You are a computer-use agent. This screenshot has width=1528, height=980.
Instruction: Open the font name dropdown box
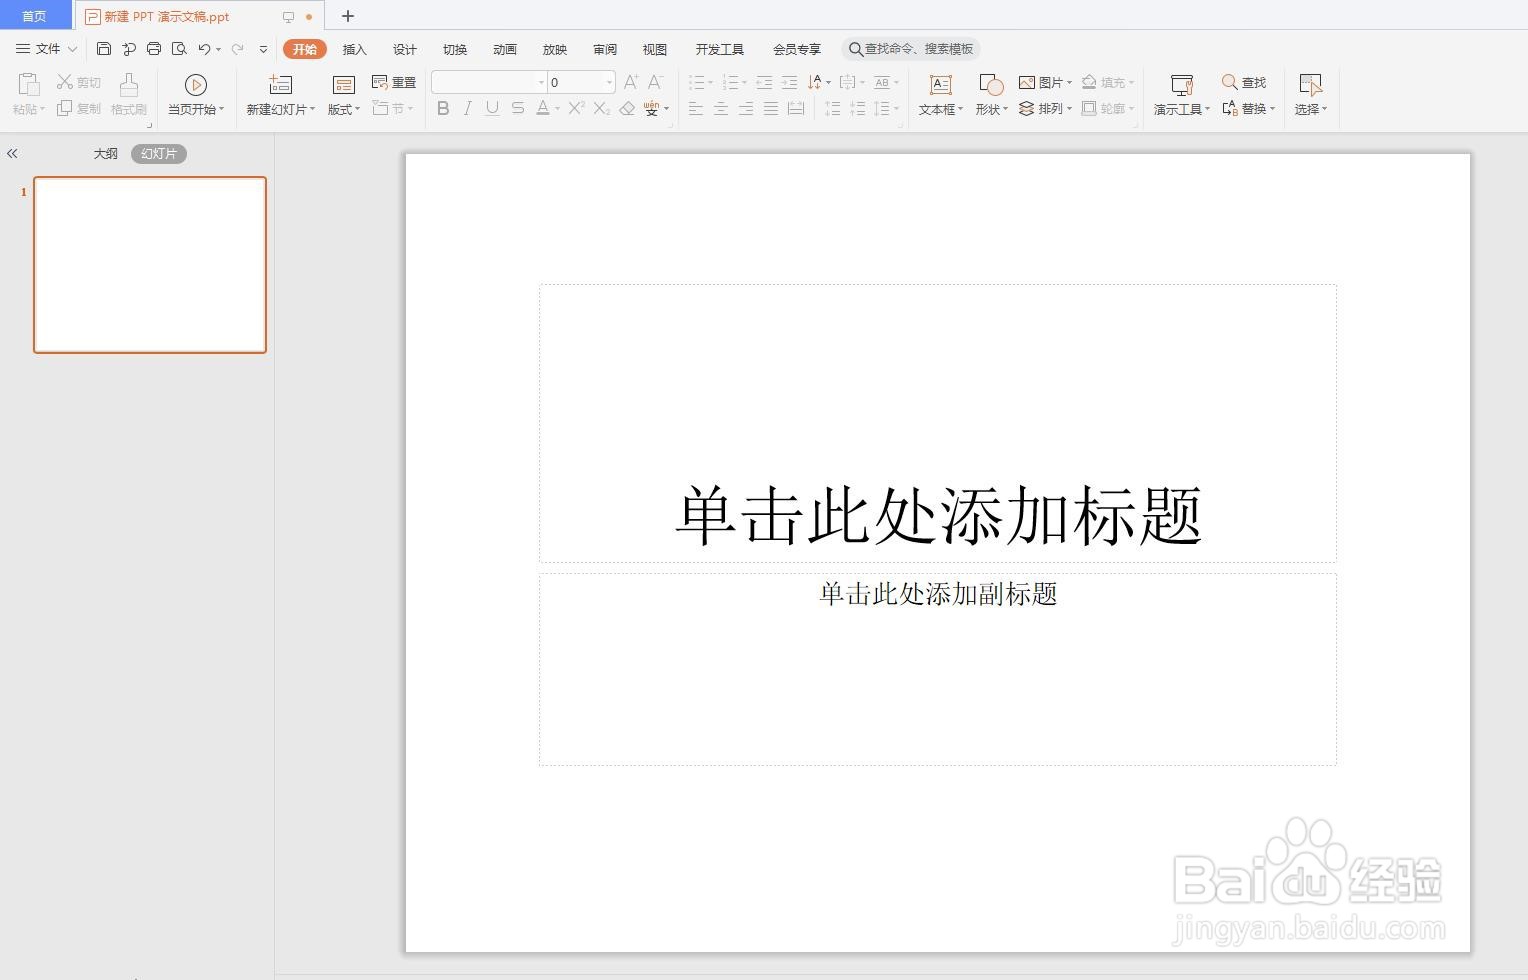489,82
